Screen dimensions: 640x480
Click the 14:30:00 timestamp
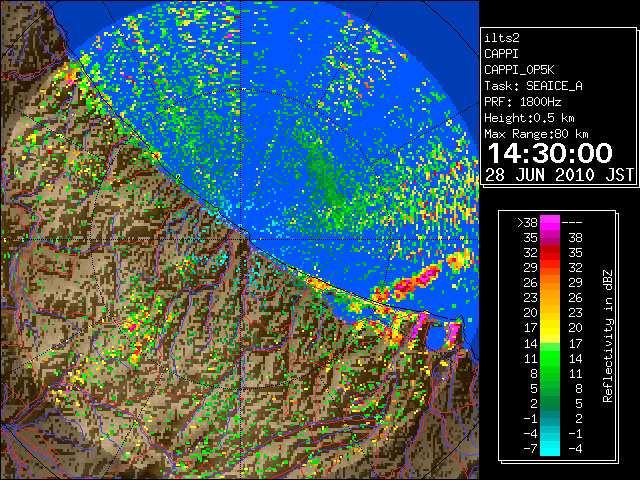point(550,153)
